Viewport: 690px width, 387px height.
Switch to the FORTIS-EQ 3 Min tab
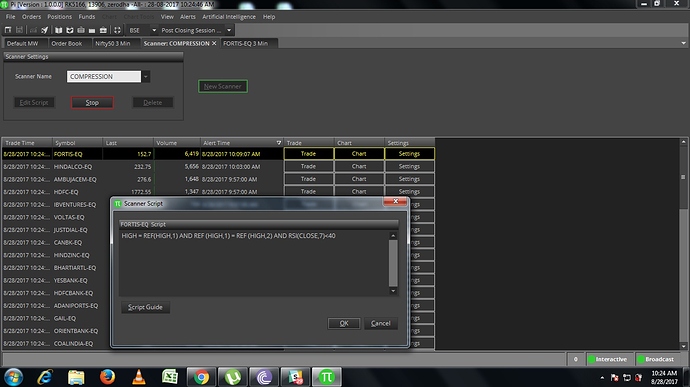coord(245,43)
